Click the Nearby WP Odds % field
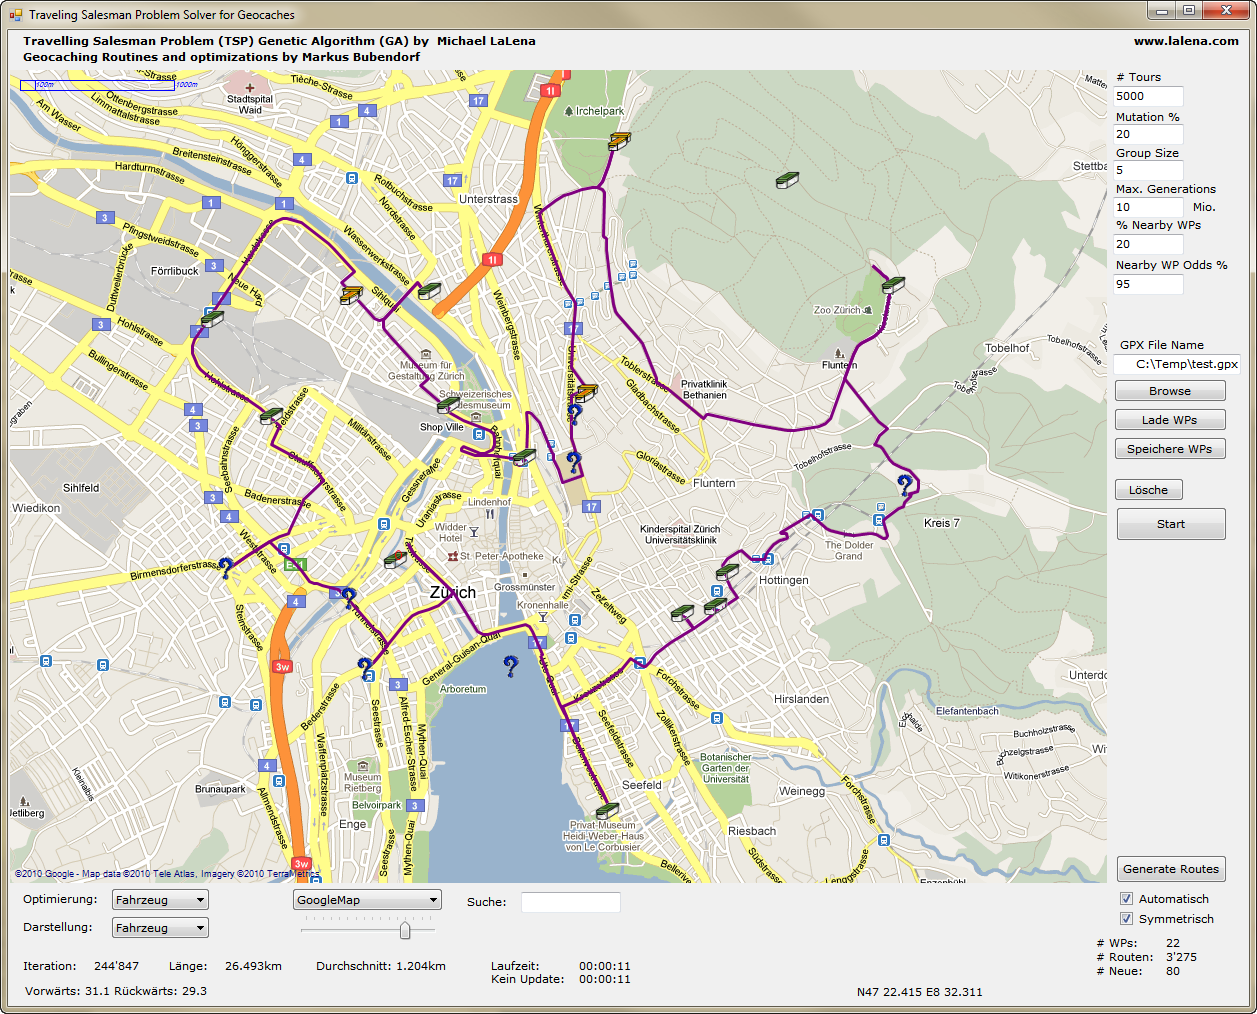Image resolution: width=1257 pixels, height=1014 pixels. pyautogui.click(x=1148, y=284)
